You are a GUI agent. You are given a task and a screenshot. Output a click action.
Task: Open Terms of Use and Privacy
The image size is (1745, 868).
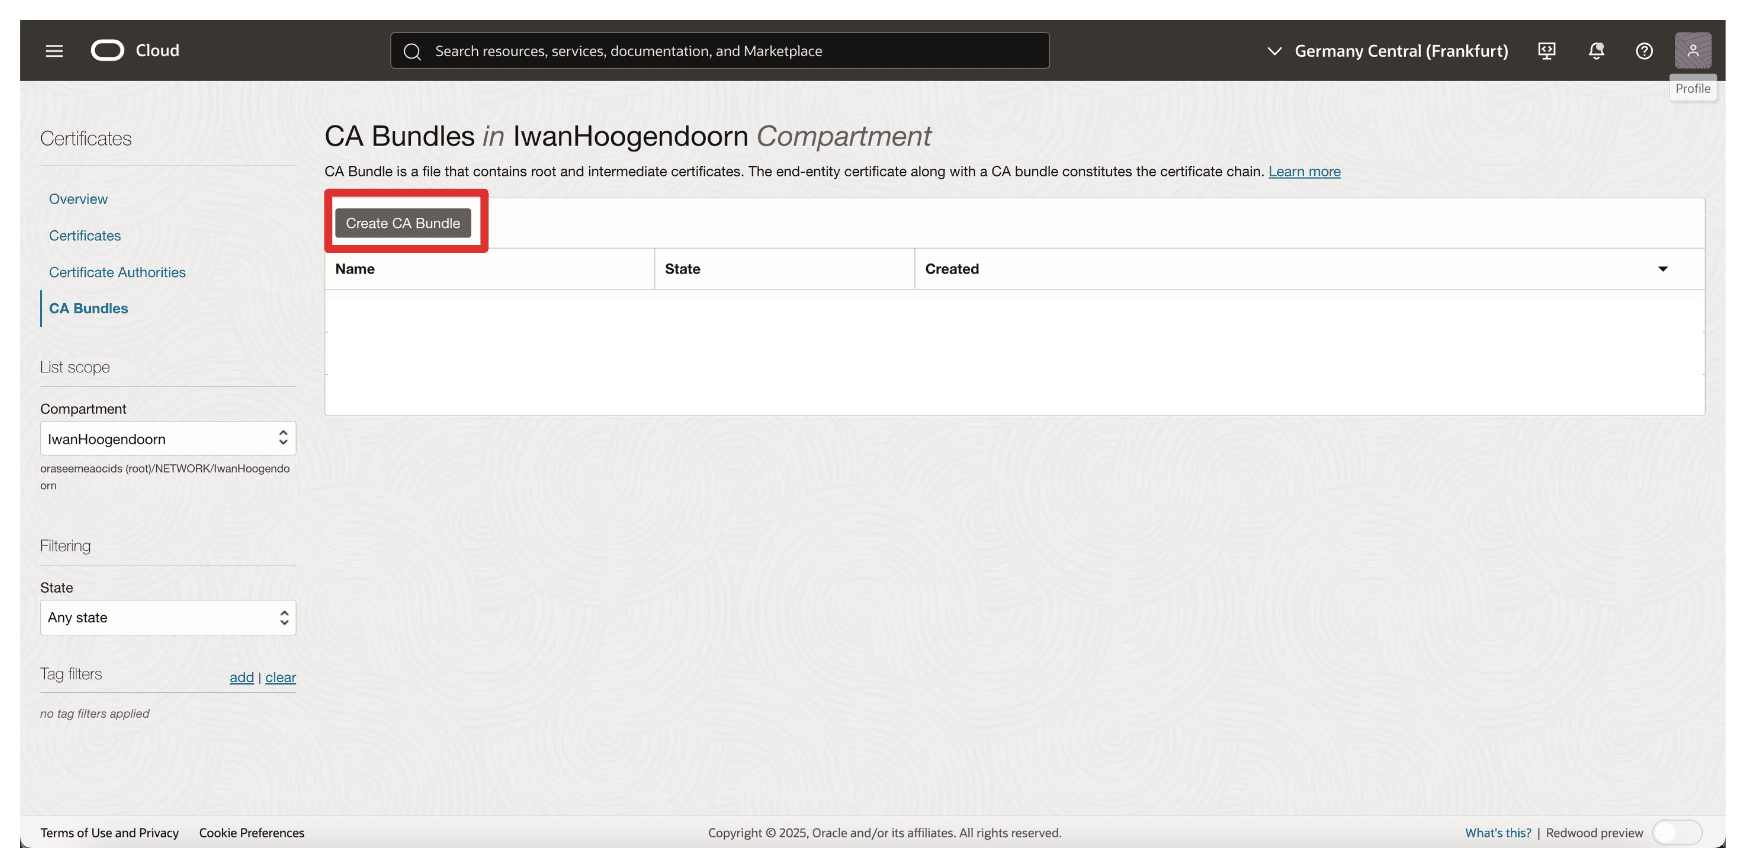pyautogui.click(x=110, y=833)
